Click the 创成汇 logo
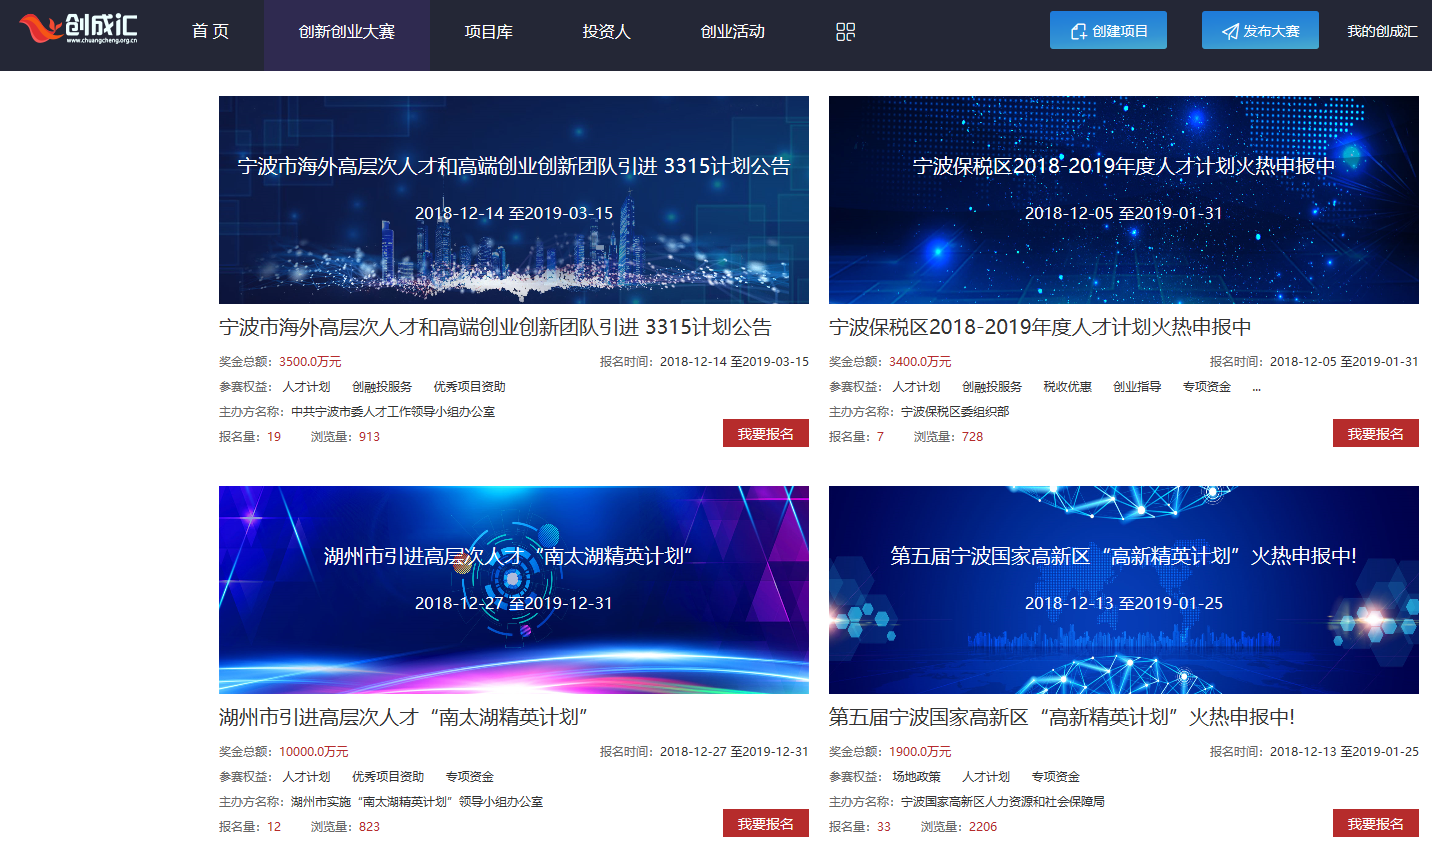 (x=78, y=29)
